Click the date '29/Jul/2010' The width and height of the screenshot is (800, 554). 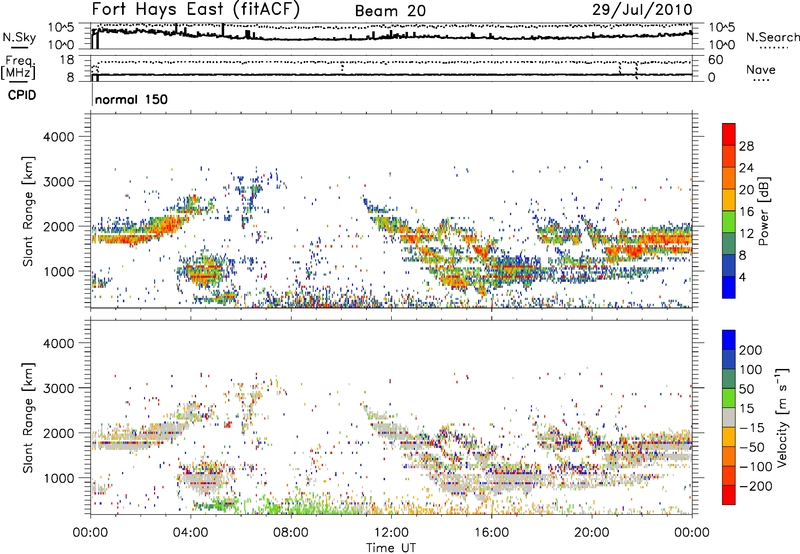click(x=642, y=9)
